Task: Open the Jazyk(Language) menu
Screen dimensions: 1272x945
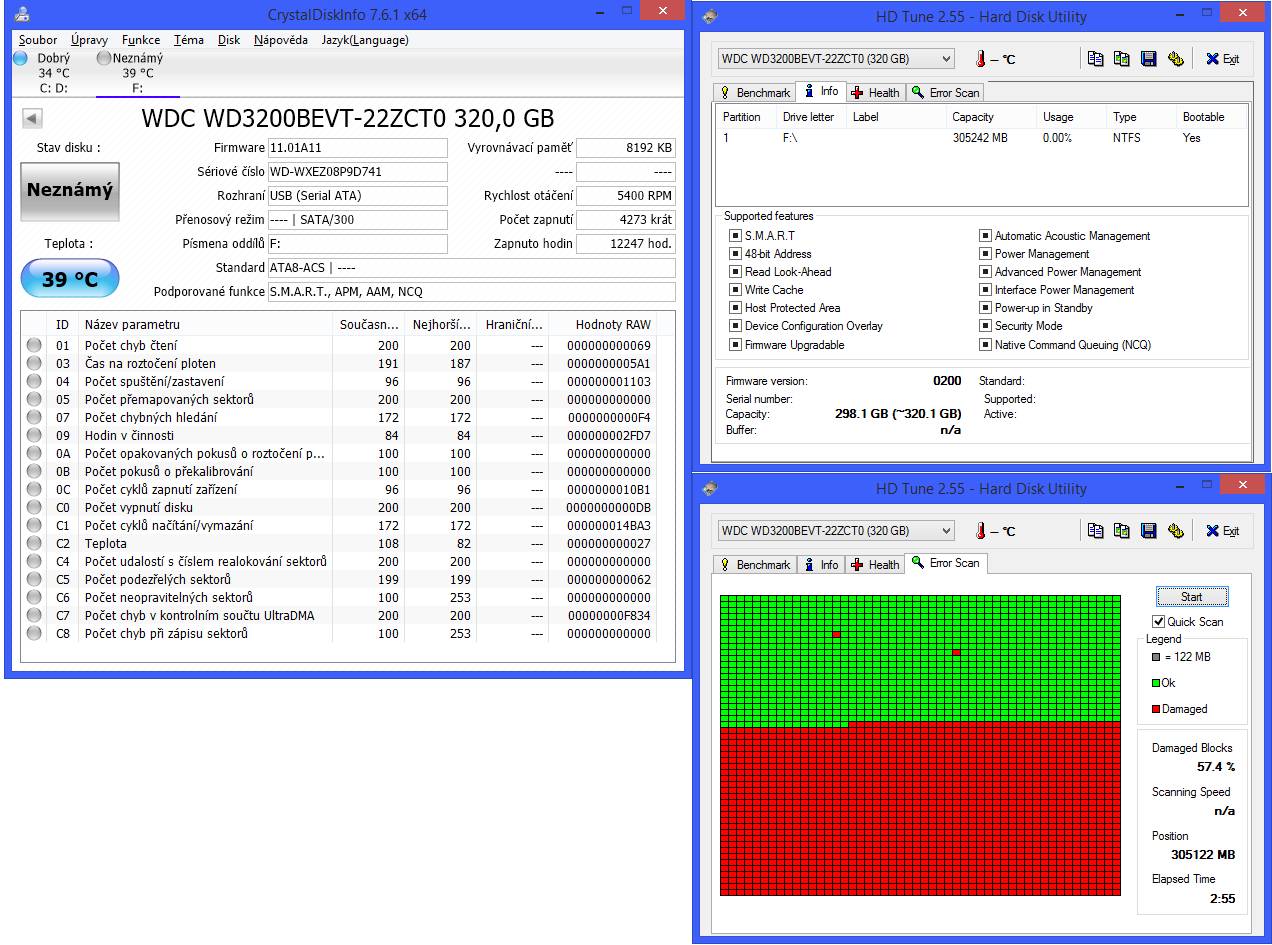Action: click(365, 40)
